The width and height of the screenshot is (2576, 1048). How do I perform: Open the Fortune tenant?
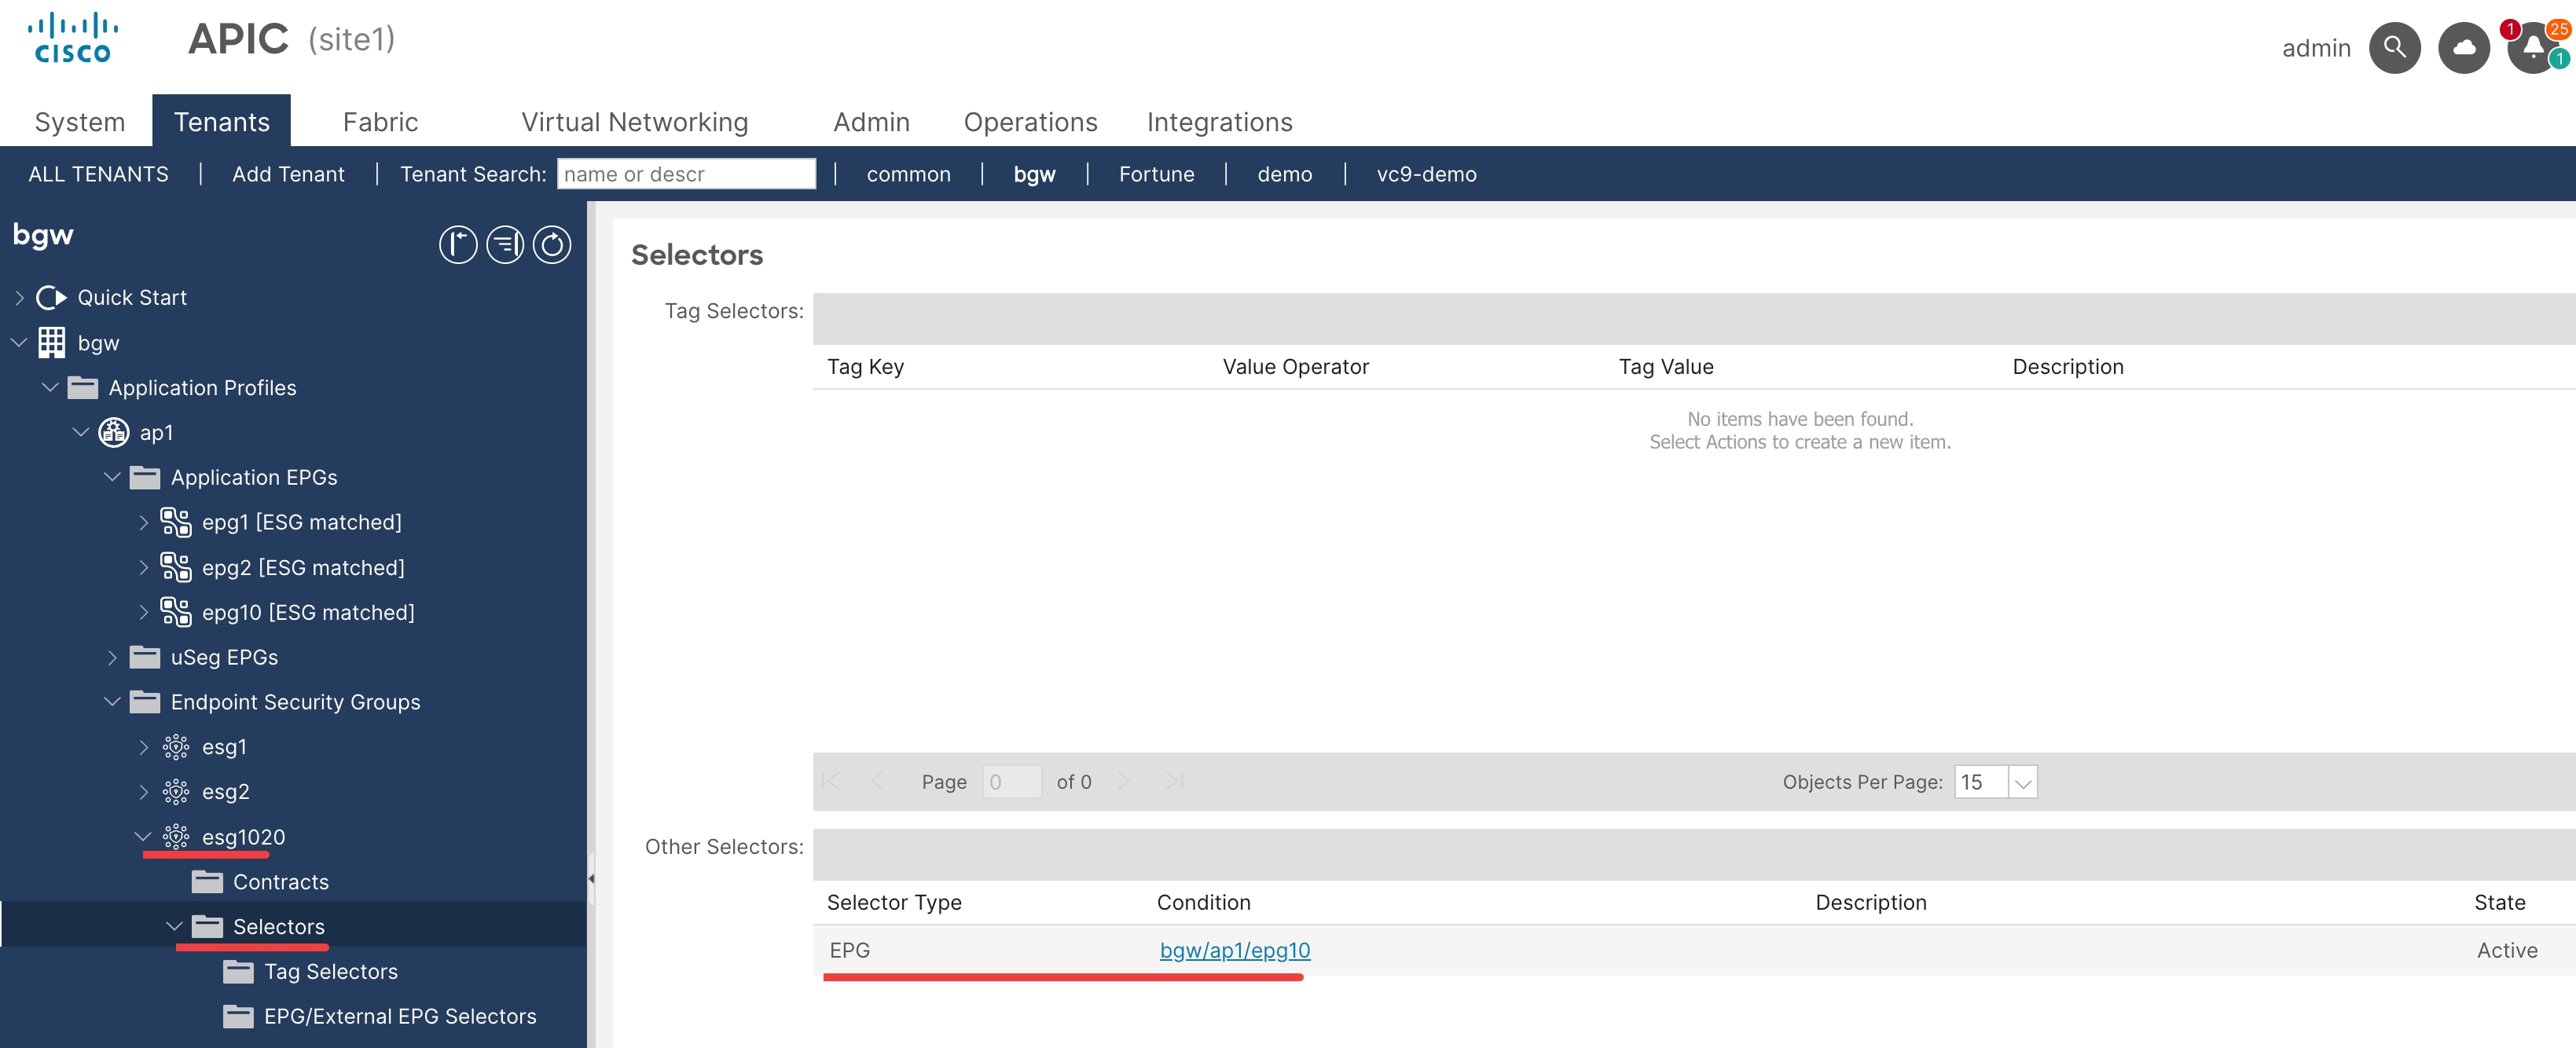[x=1156, y=174]
